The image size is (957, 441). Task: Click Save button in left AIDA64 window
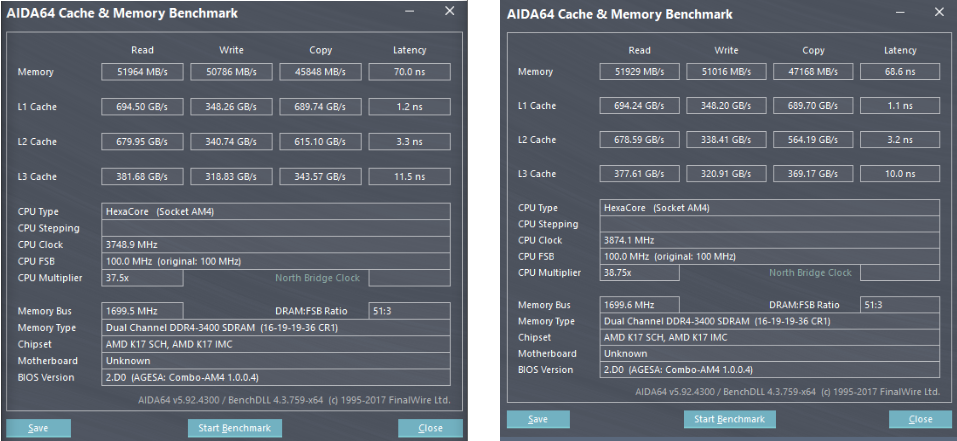click(x=38, y=428)
